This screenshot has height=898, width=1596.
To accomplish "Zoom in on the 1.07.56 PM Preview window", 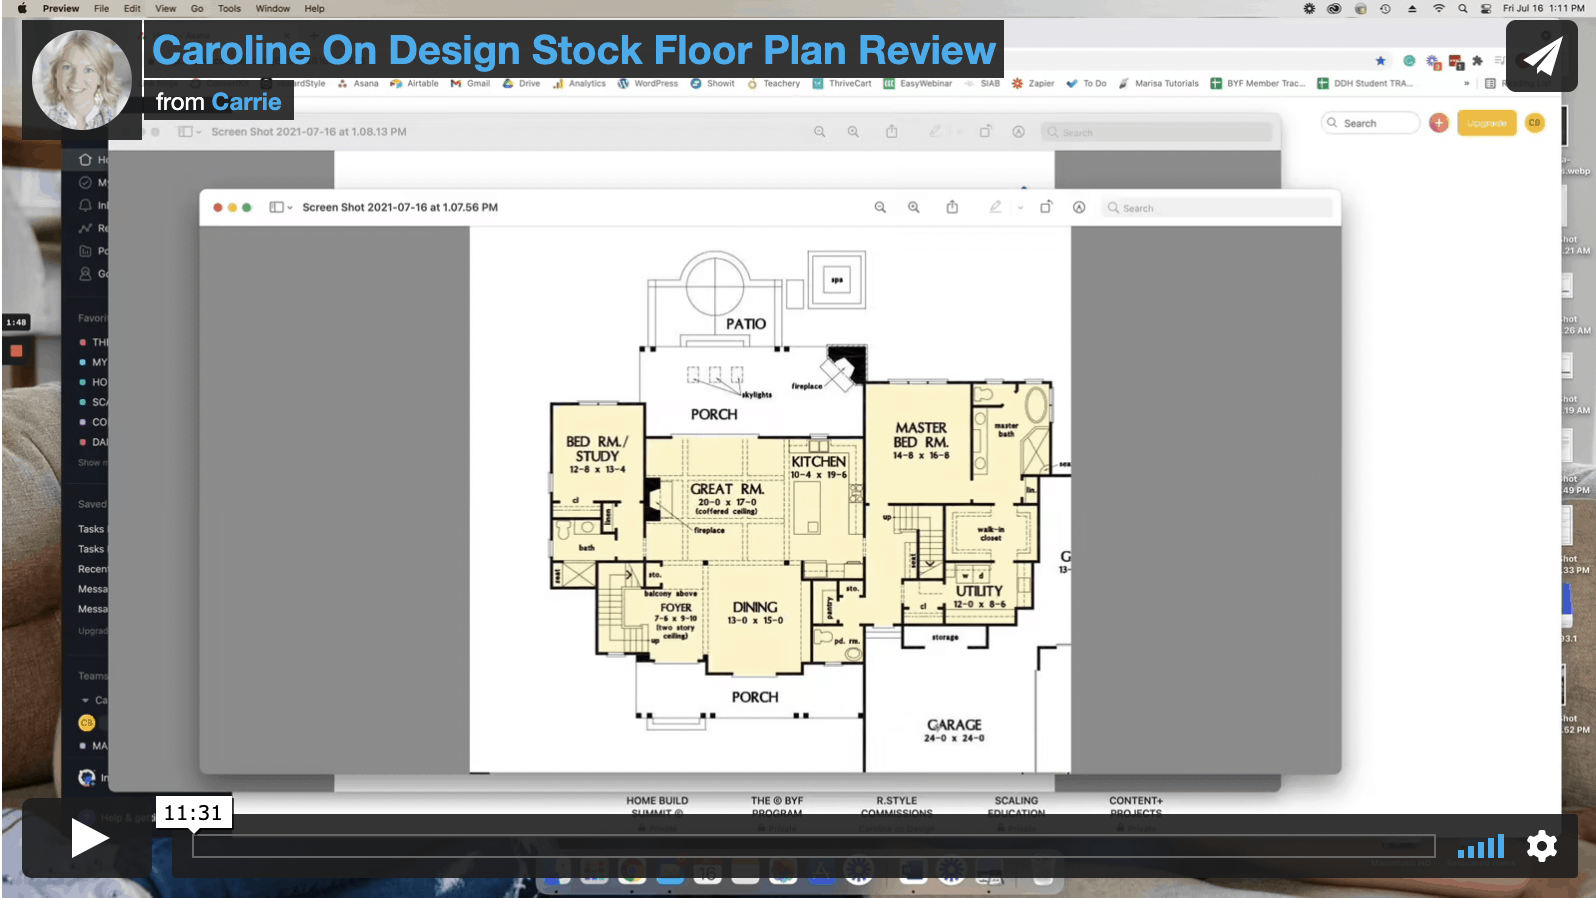I will [x=913, y=208].
